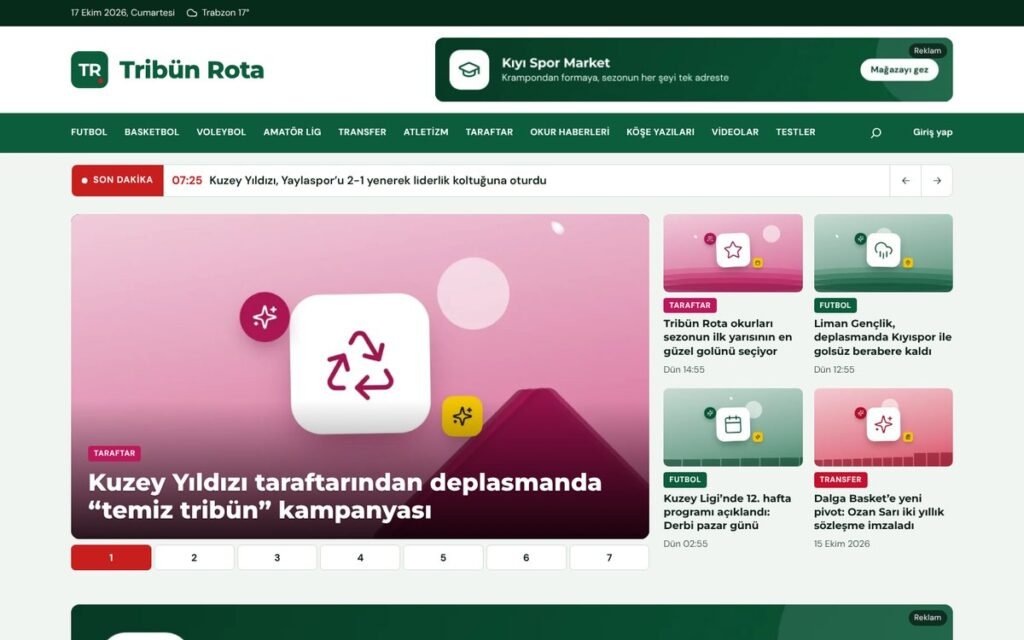
Task: Open the TESTLER menu item
Action: [x=795, y=132]
